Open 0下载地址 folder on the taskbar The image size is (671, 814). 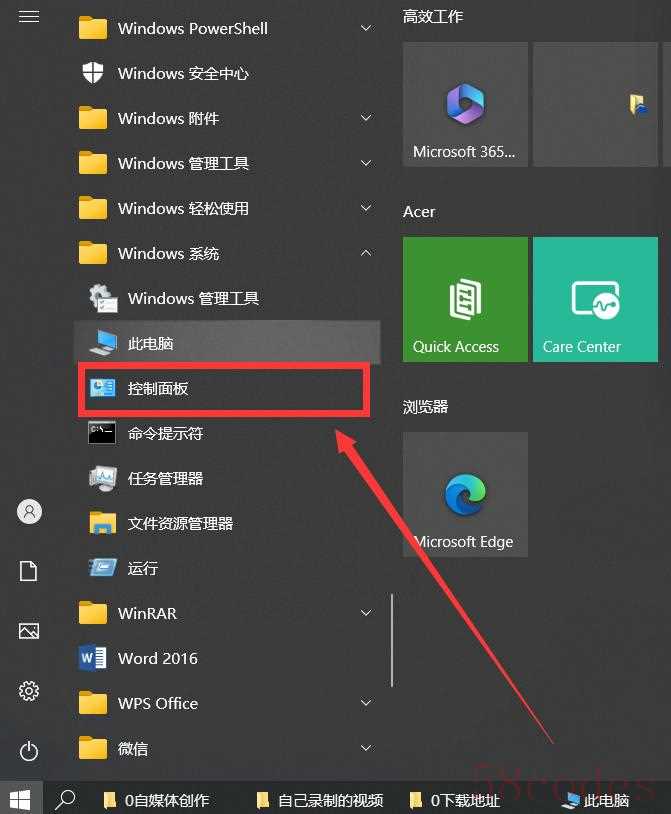pyautogui.click(x=455, y=800)
